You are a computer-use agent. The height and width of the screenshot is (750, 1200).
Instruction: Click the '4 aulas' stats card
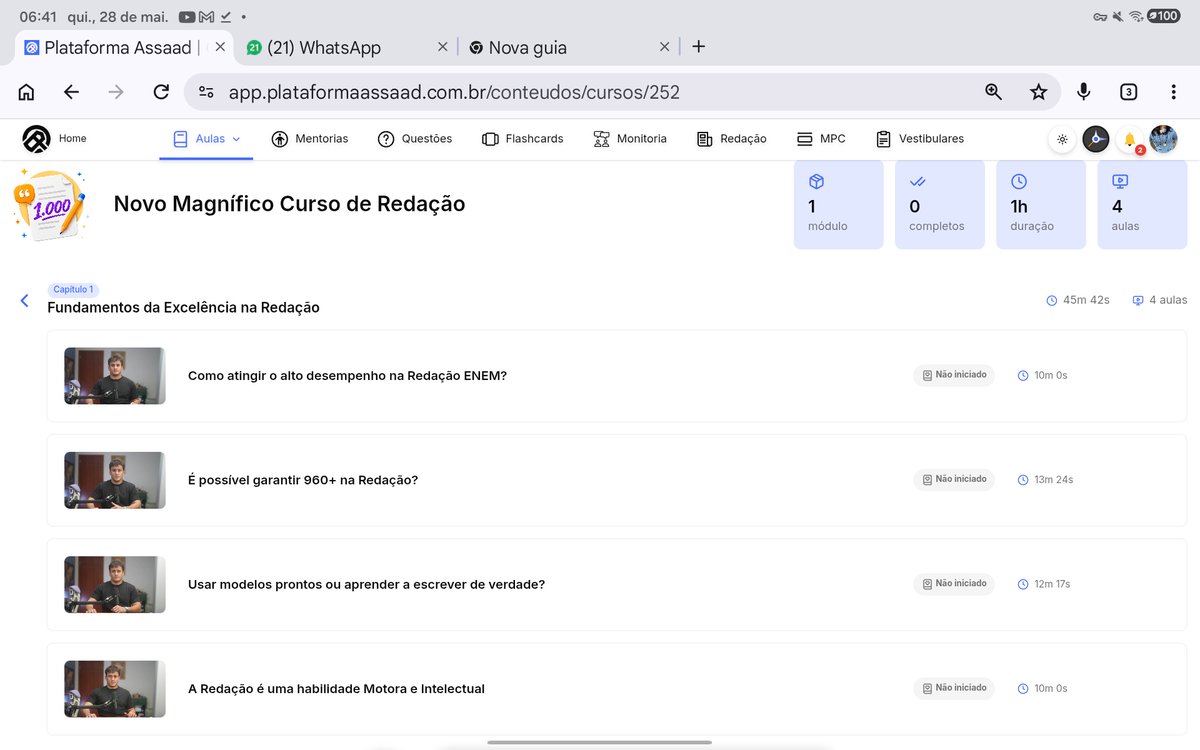pos(1142,204)
